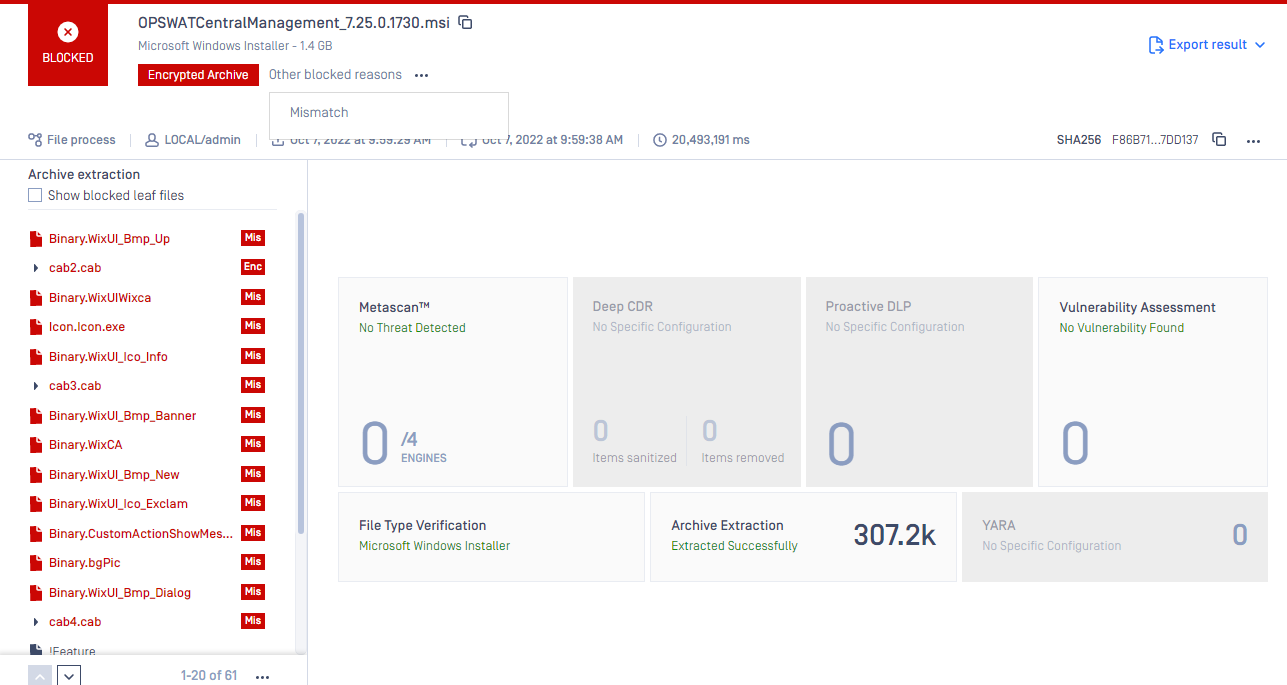
Task: Copy the SHA256 hash value
Action: point(1219,140)
